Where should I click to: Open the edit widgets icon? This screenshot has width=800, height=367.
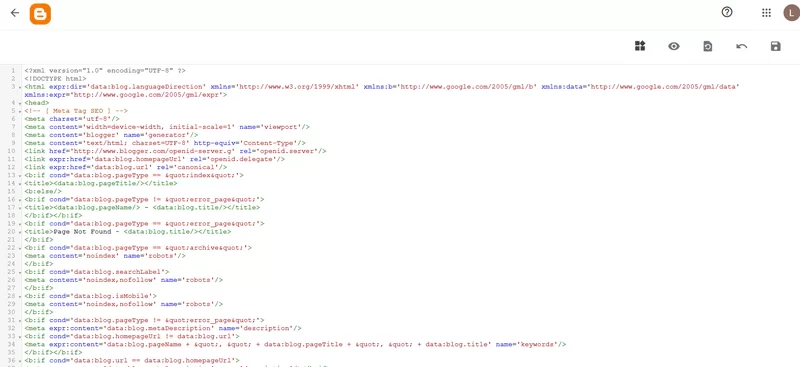click(640, 46)
